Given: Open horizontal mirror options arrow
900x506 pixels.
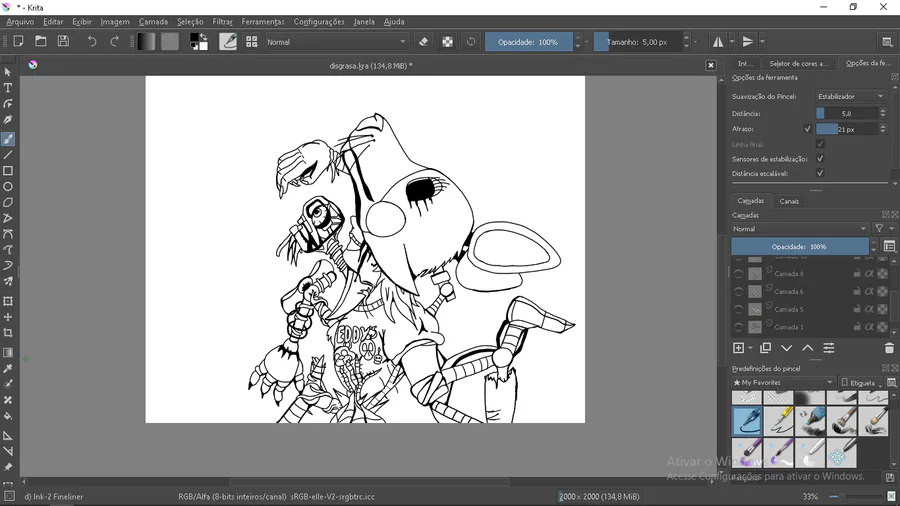Looking at the screenshot, I should [x=732, y=41].
